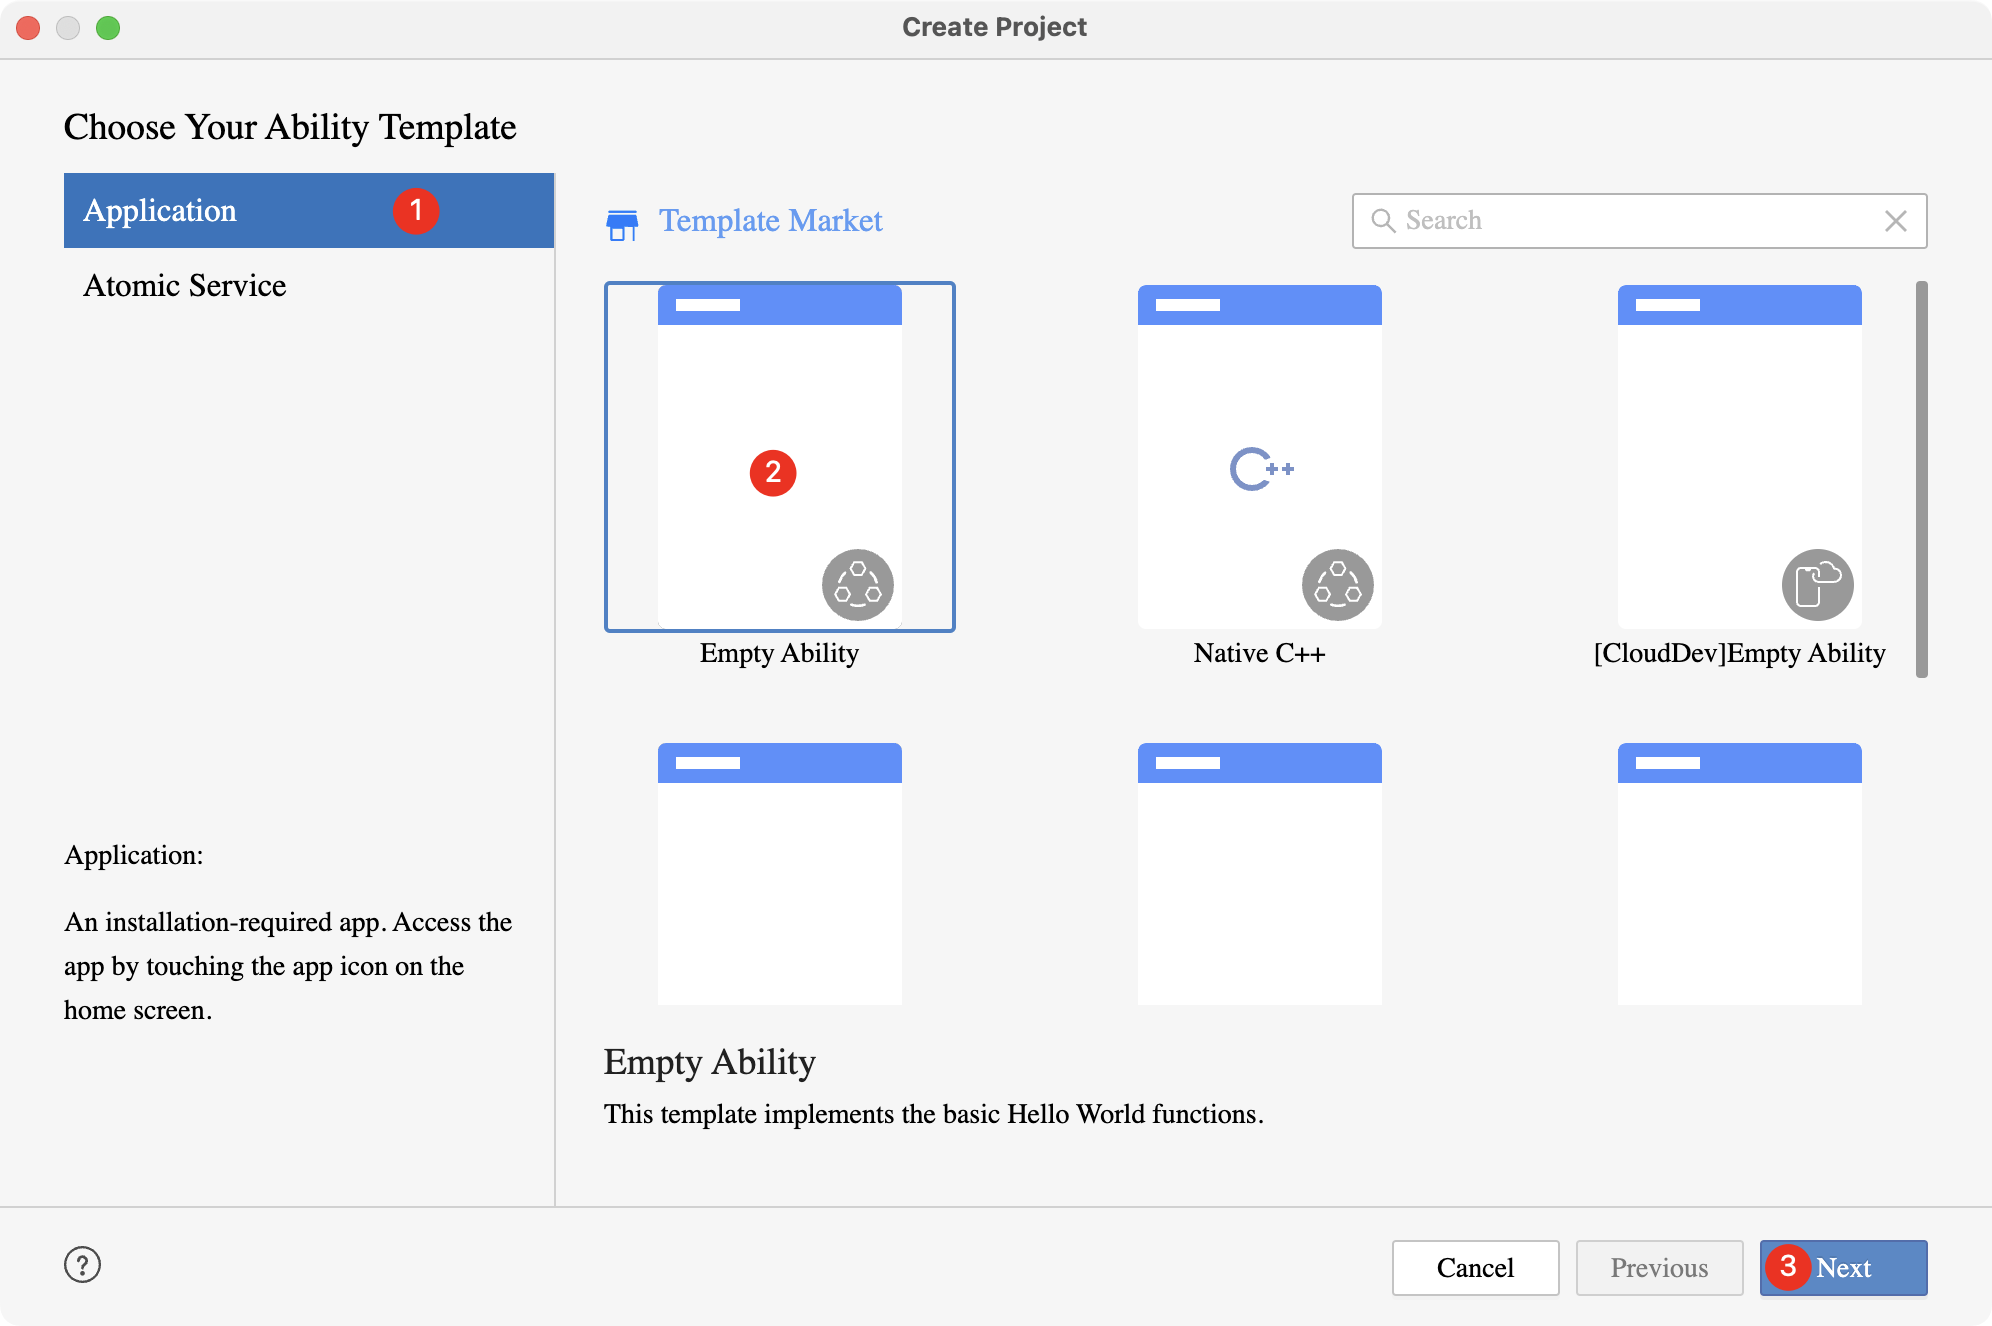The height and width of the screenshot is (1326, 1992).
Task: Select the Atomic Service category
Action: tap(185, 286)
